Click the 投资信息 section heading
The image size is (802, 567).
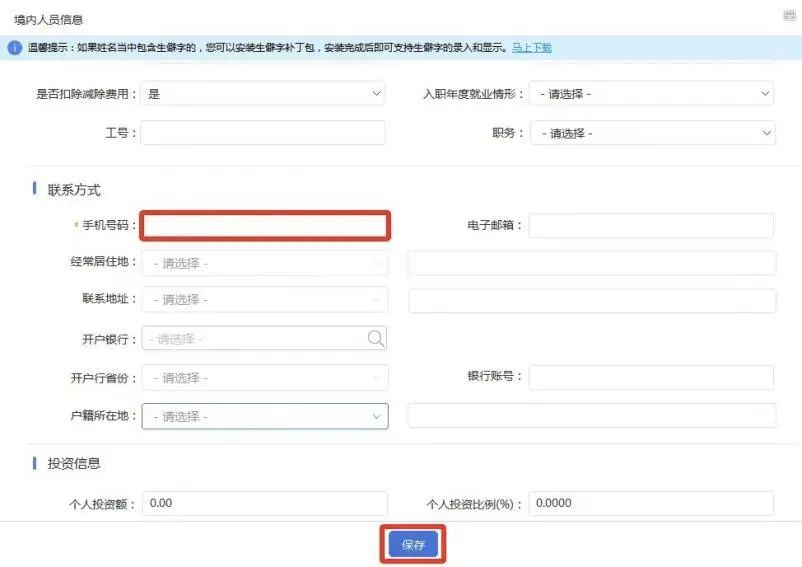pos(74,463)
